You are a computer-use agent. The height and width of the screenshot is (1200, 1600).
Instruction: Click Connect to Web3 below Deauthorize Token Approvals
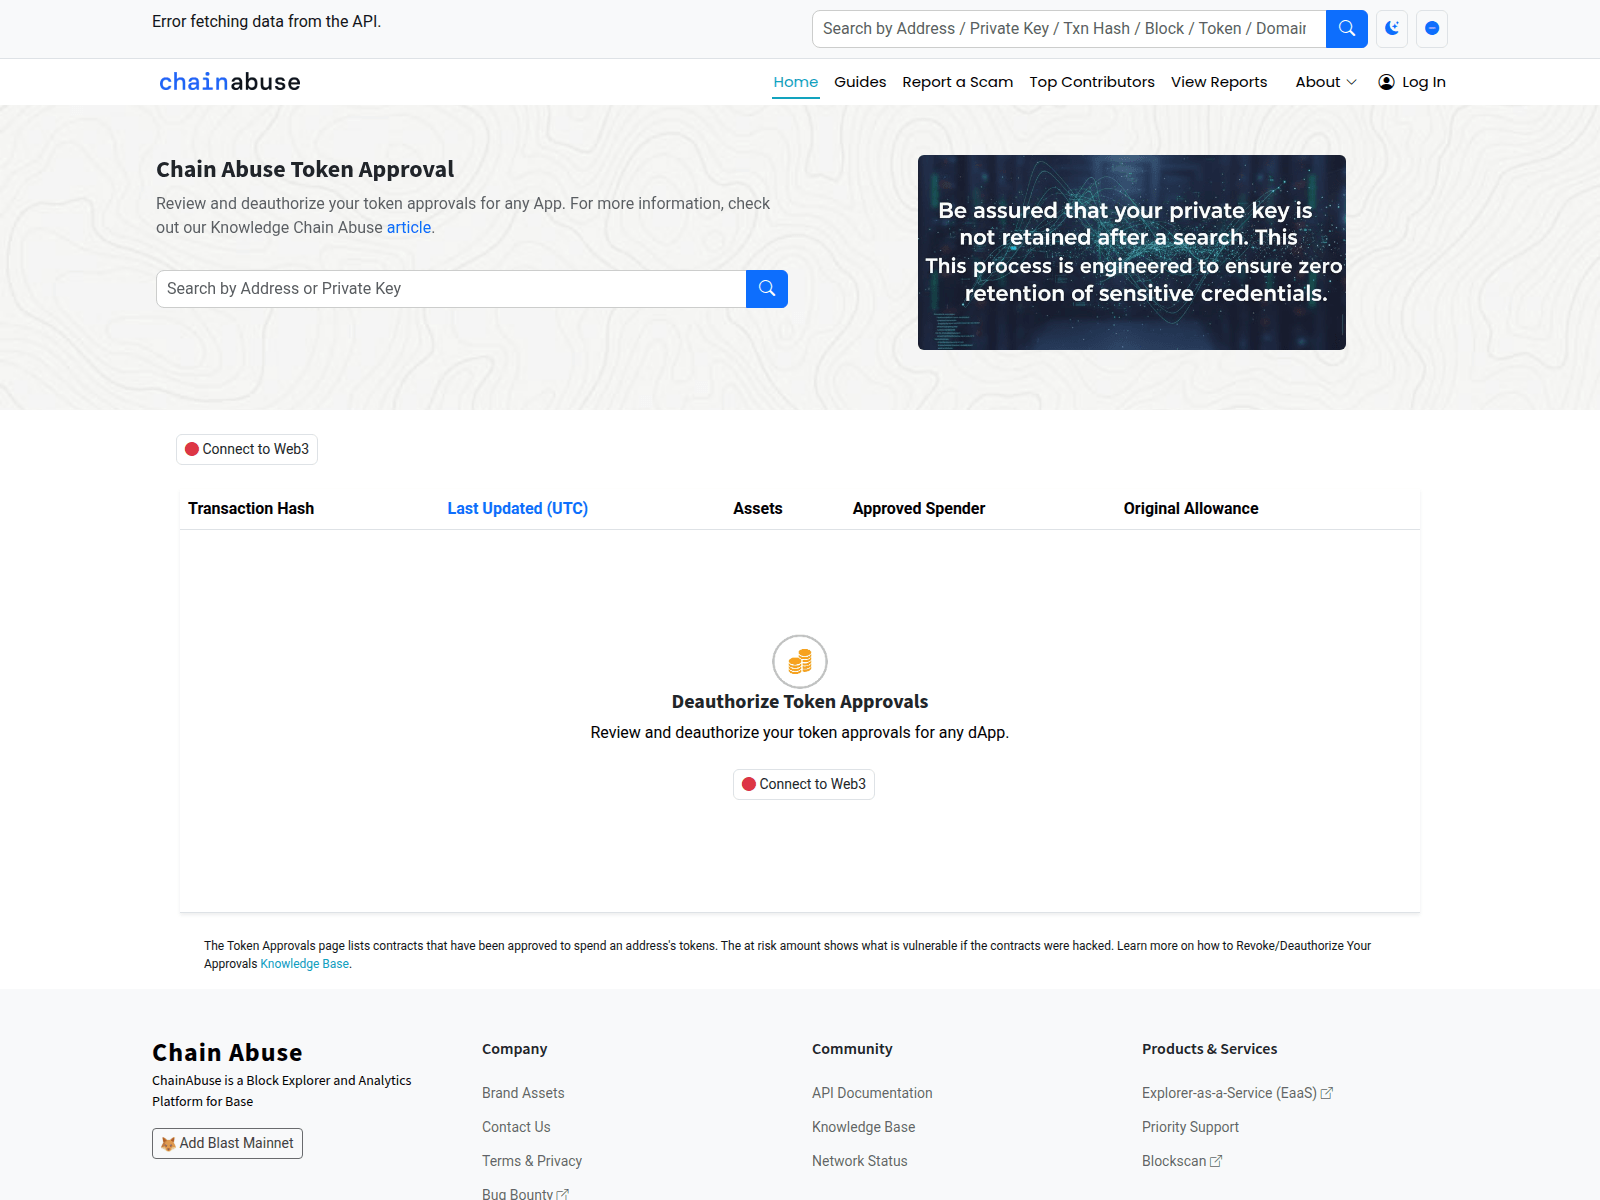point(804,784)
